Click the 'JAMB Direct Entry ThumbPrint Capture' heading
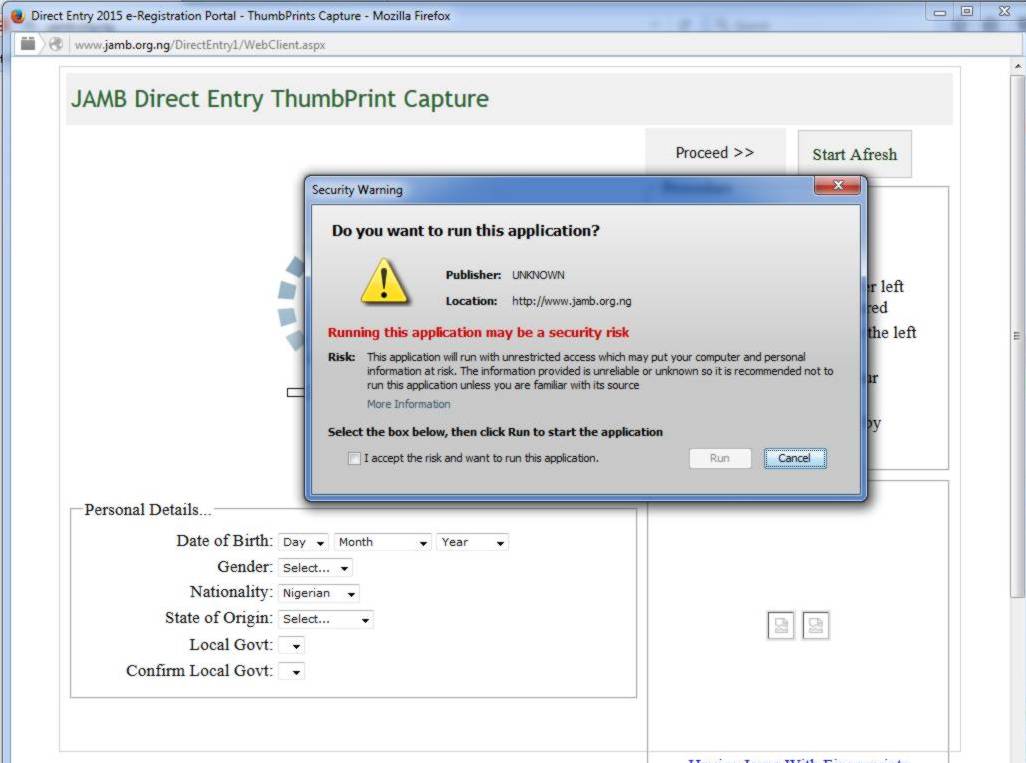The height and width of the screenshot is (763, 1026). click(x=279, y=99)
